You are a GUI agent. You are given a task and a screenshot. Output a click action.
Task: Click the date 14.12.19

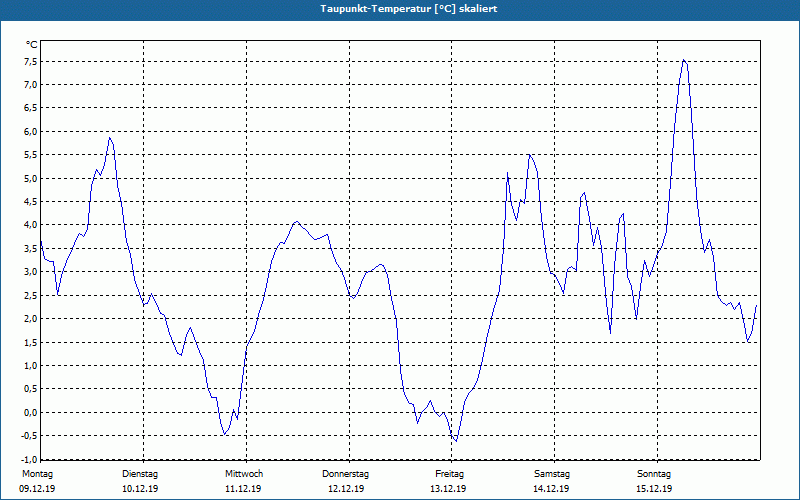click(x=551, y=489)
